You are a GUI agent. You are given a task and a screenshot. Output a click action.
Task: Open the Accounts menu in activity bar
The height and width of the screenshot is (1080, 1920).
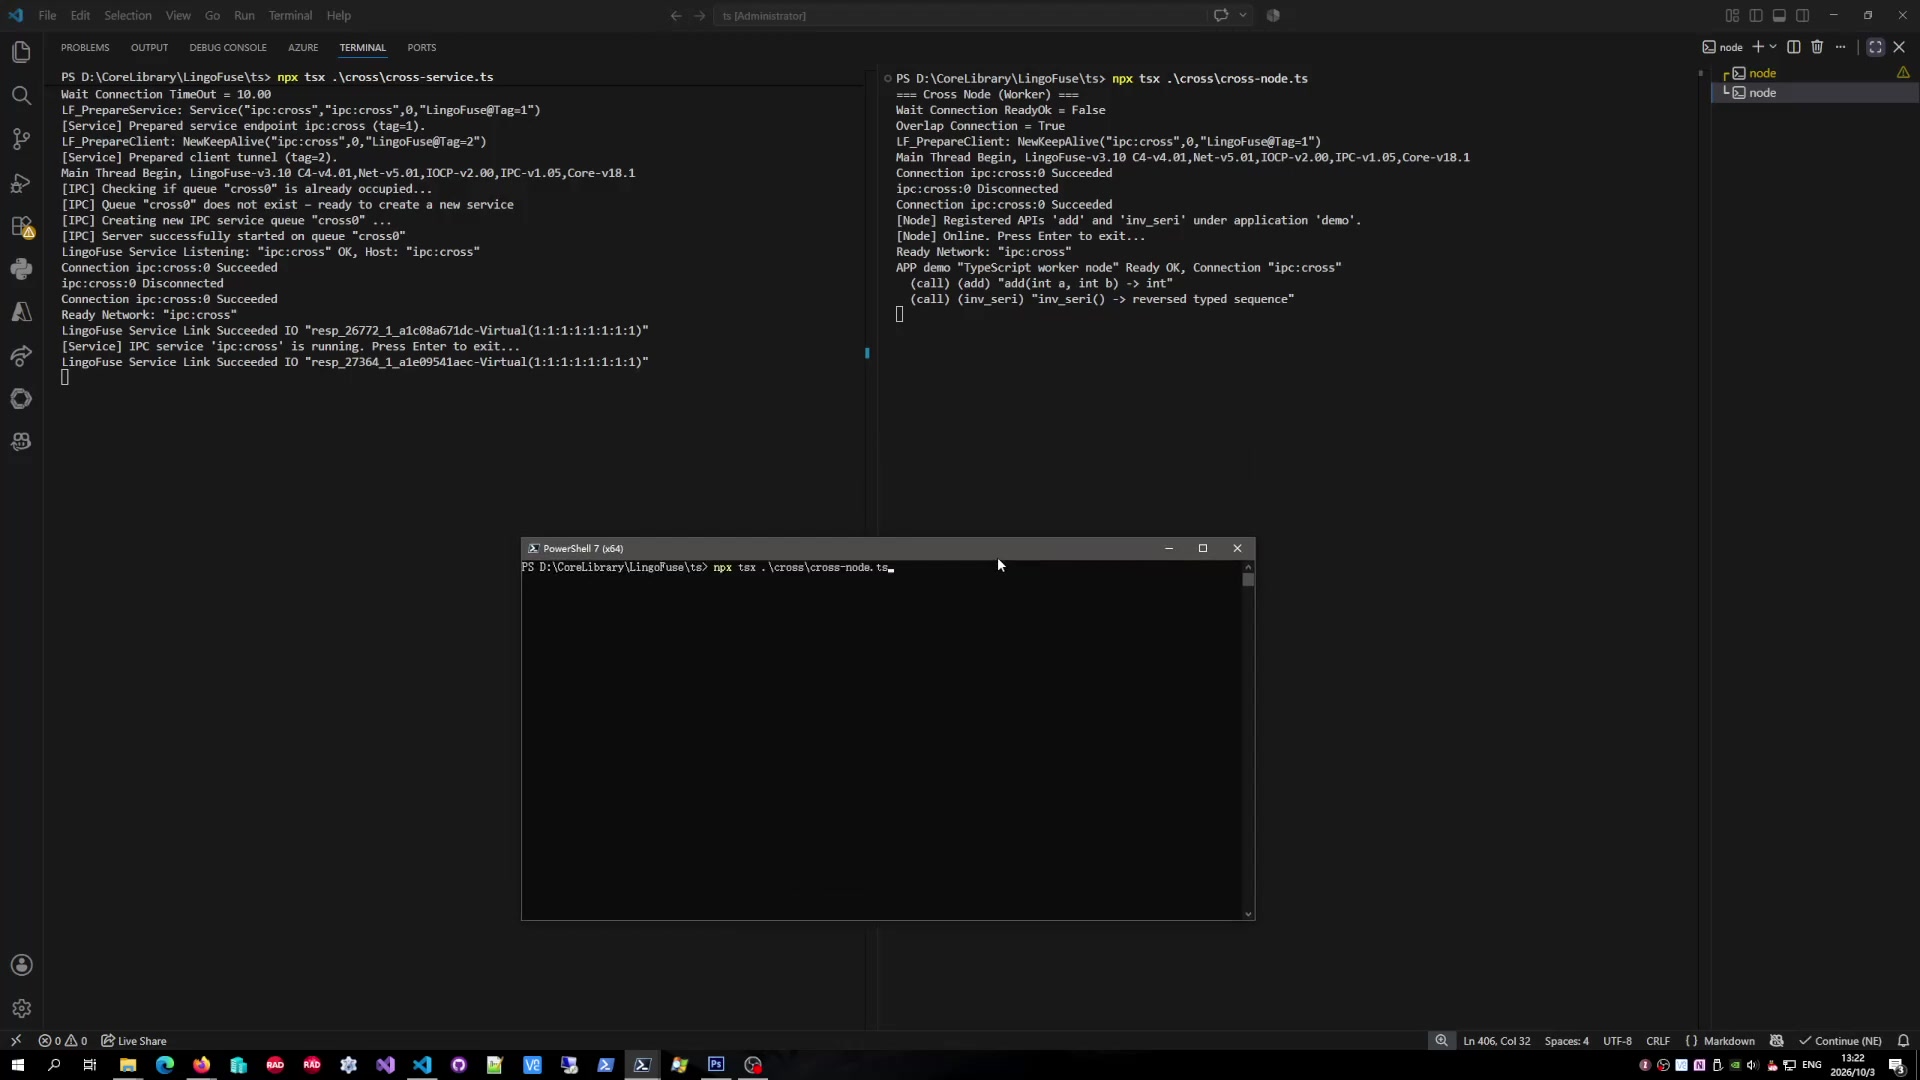point(21,965)
